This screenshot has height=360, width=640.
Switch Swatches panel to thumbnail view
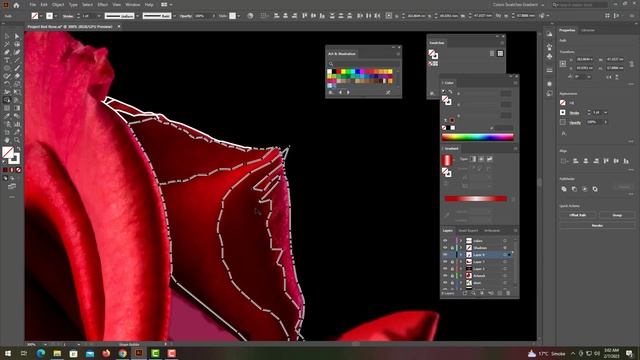(500, 53)
